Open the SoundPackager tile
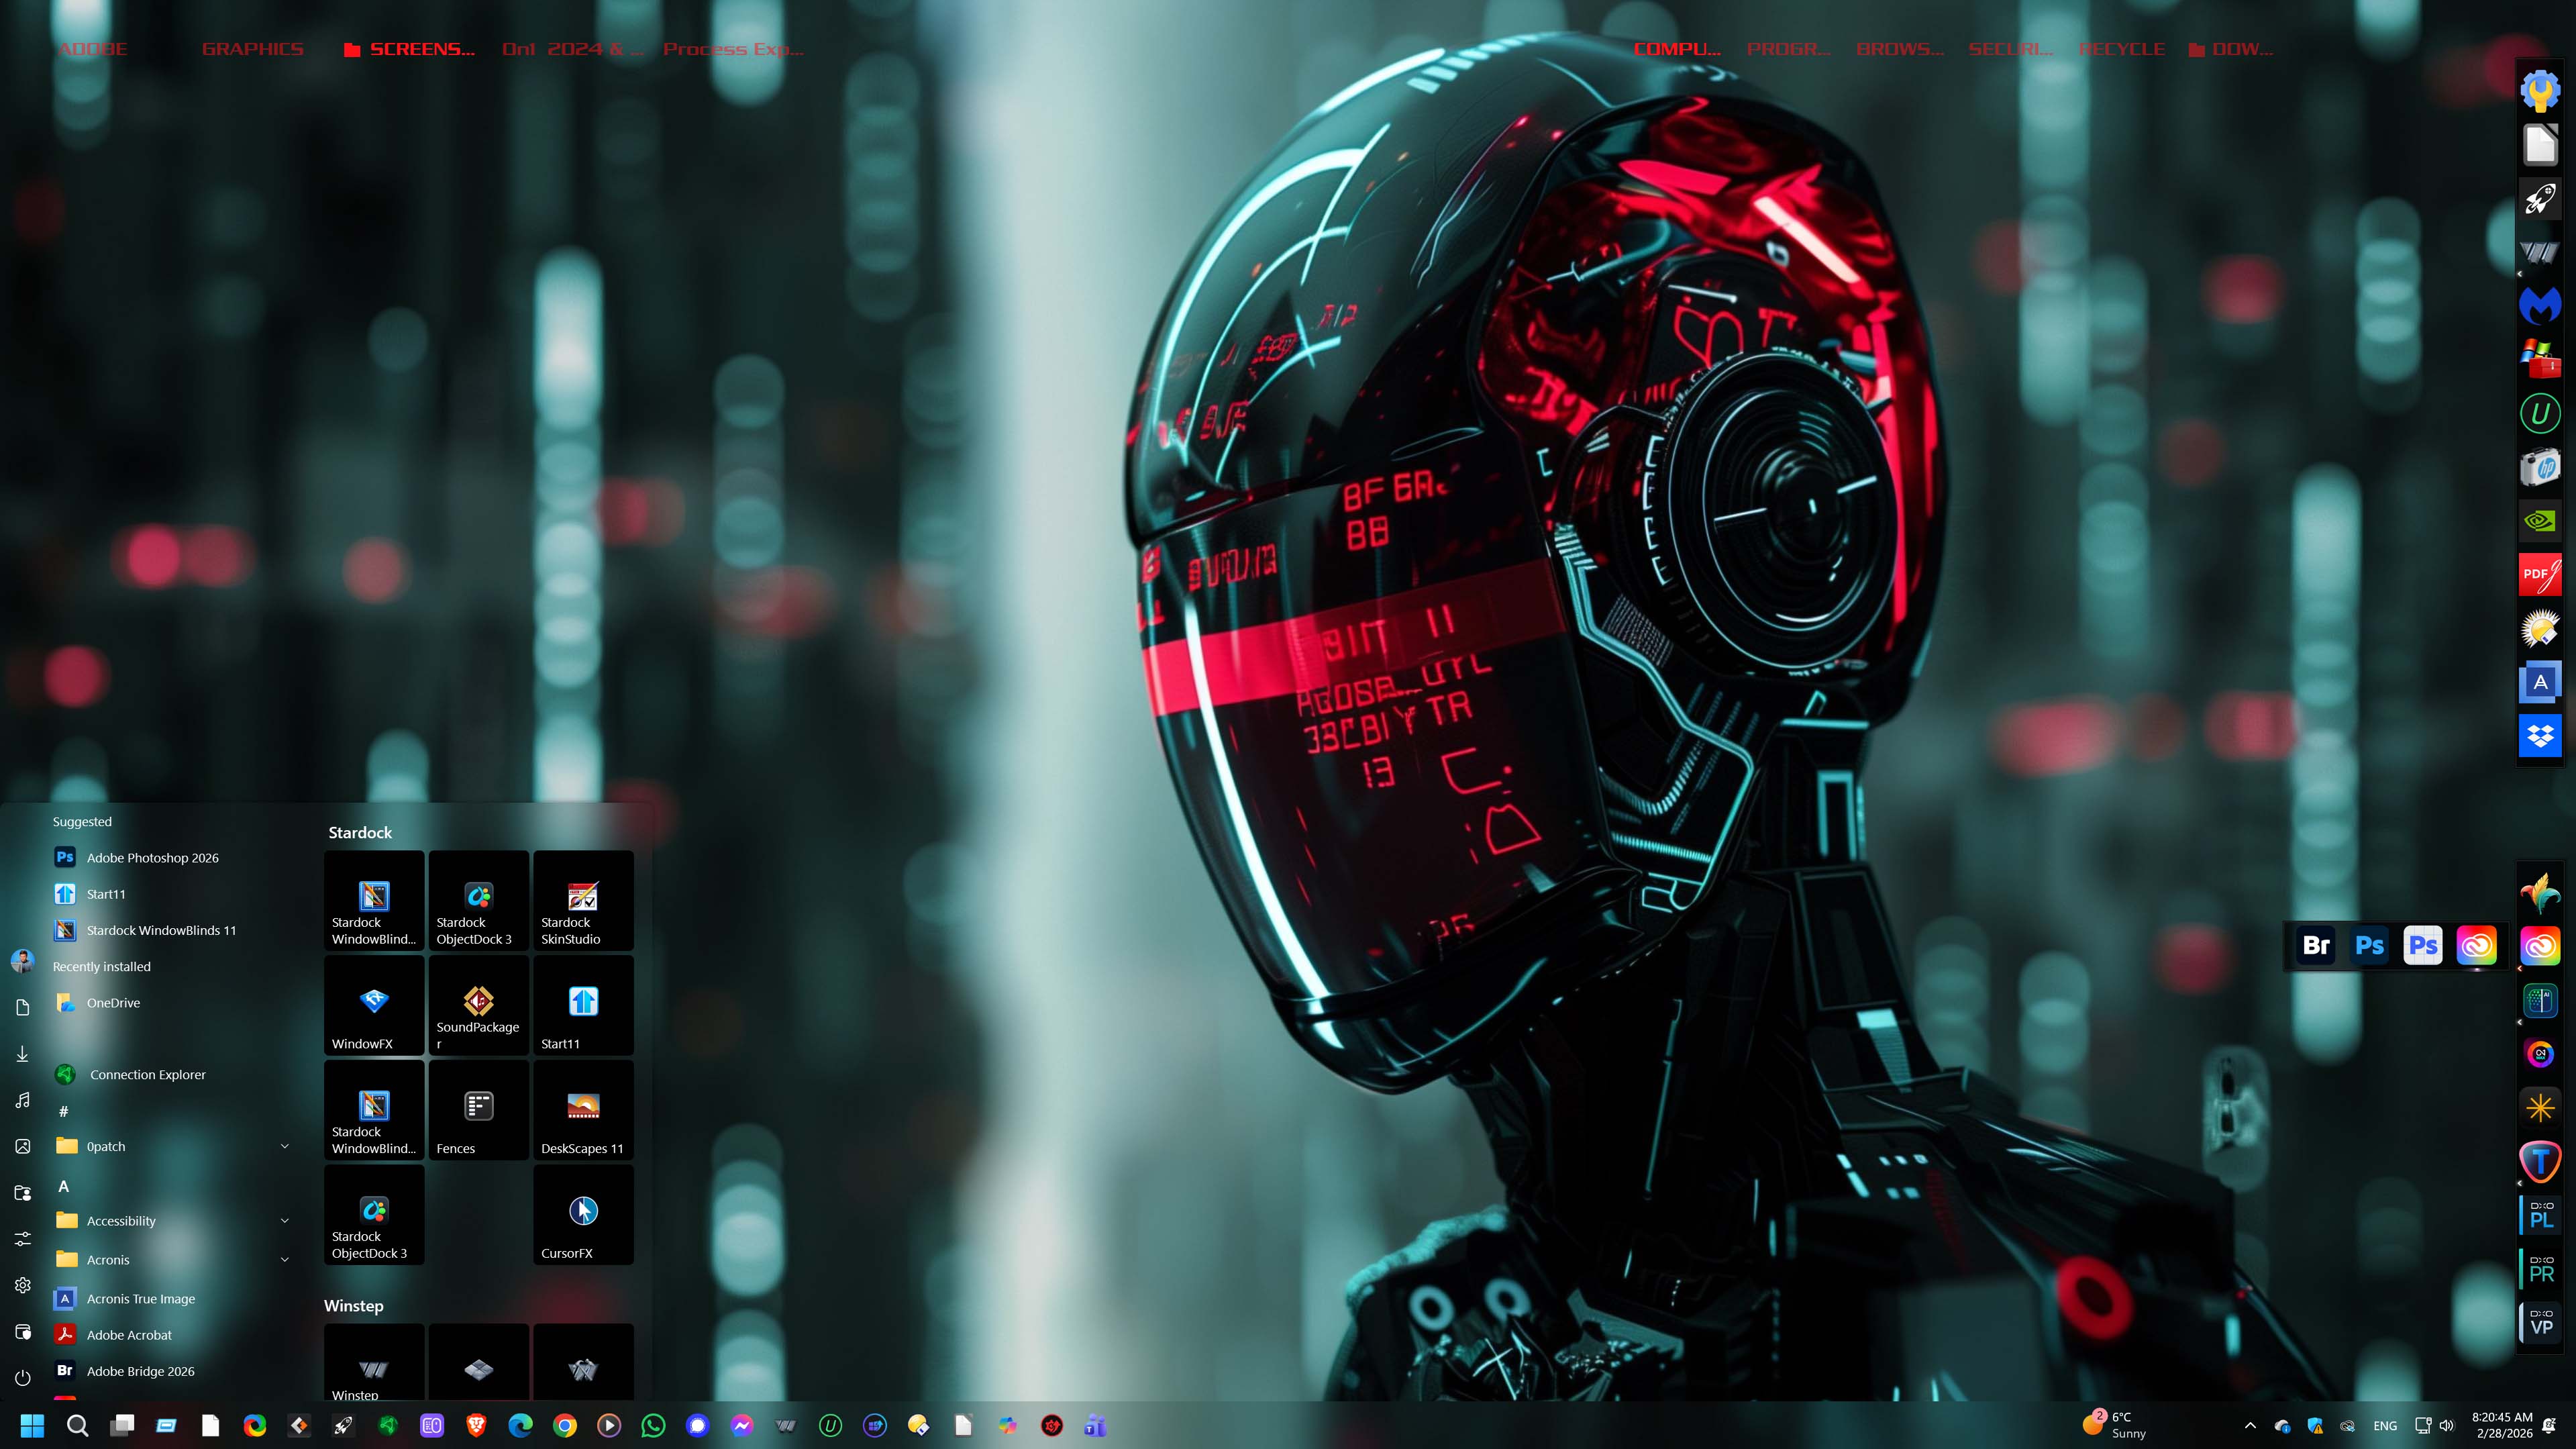This screenshot has height=1449, width=2576. [478, 1006]
